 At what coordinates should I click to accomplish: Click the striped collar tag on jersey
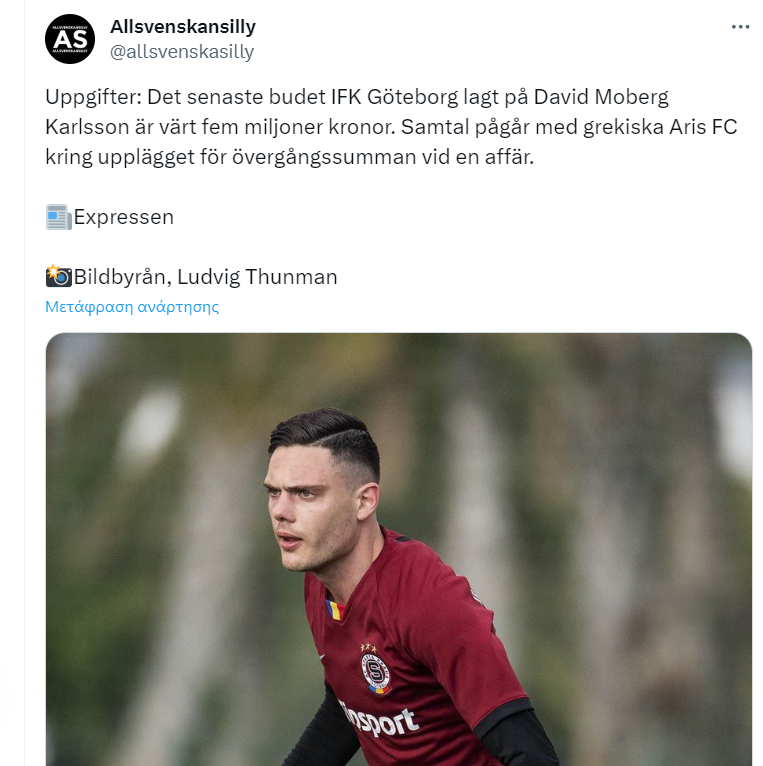(335, 610)
